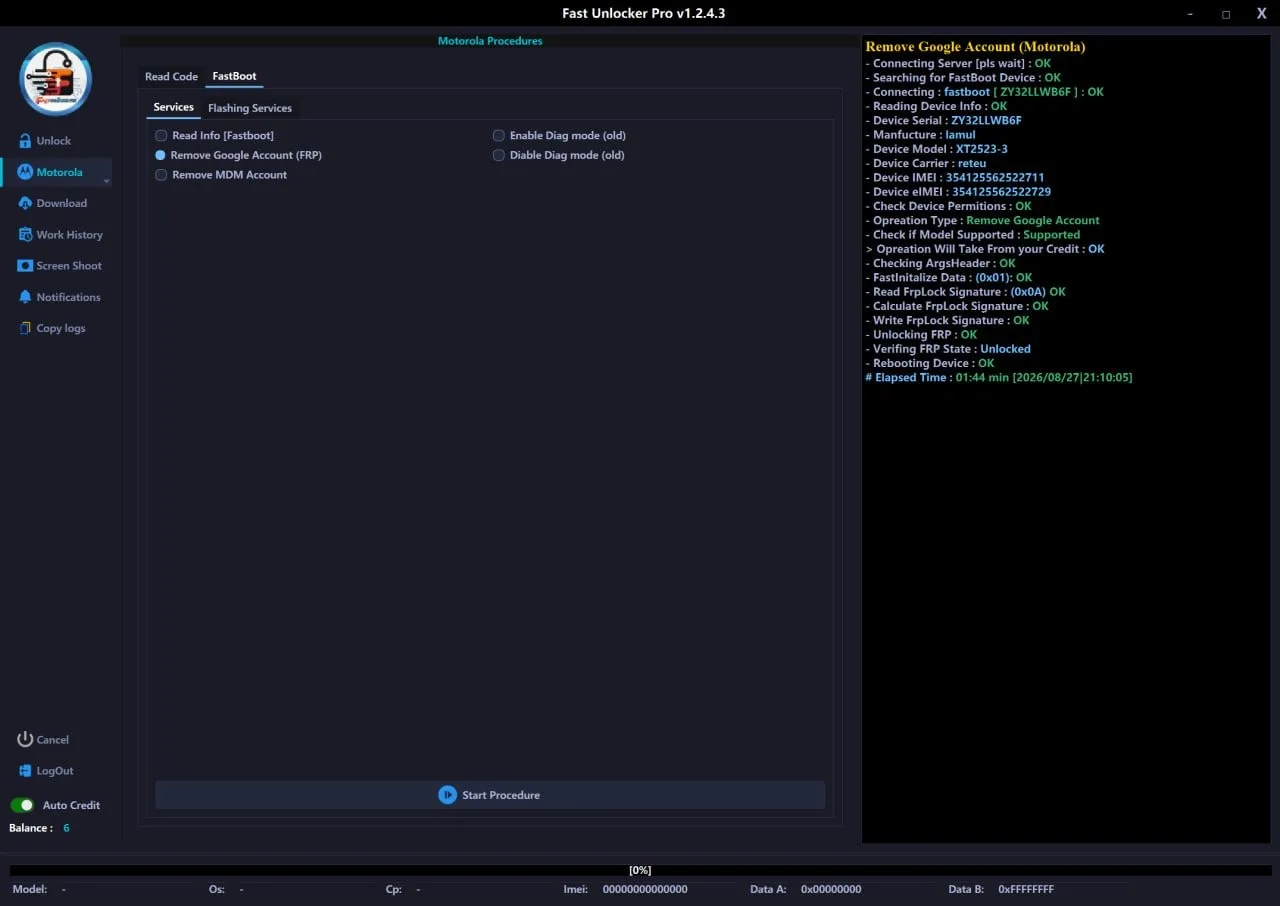Click the Start Procedure button

coord(490,795)
